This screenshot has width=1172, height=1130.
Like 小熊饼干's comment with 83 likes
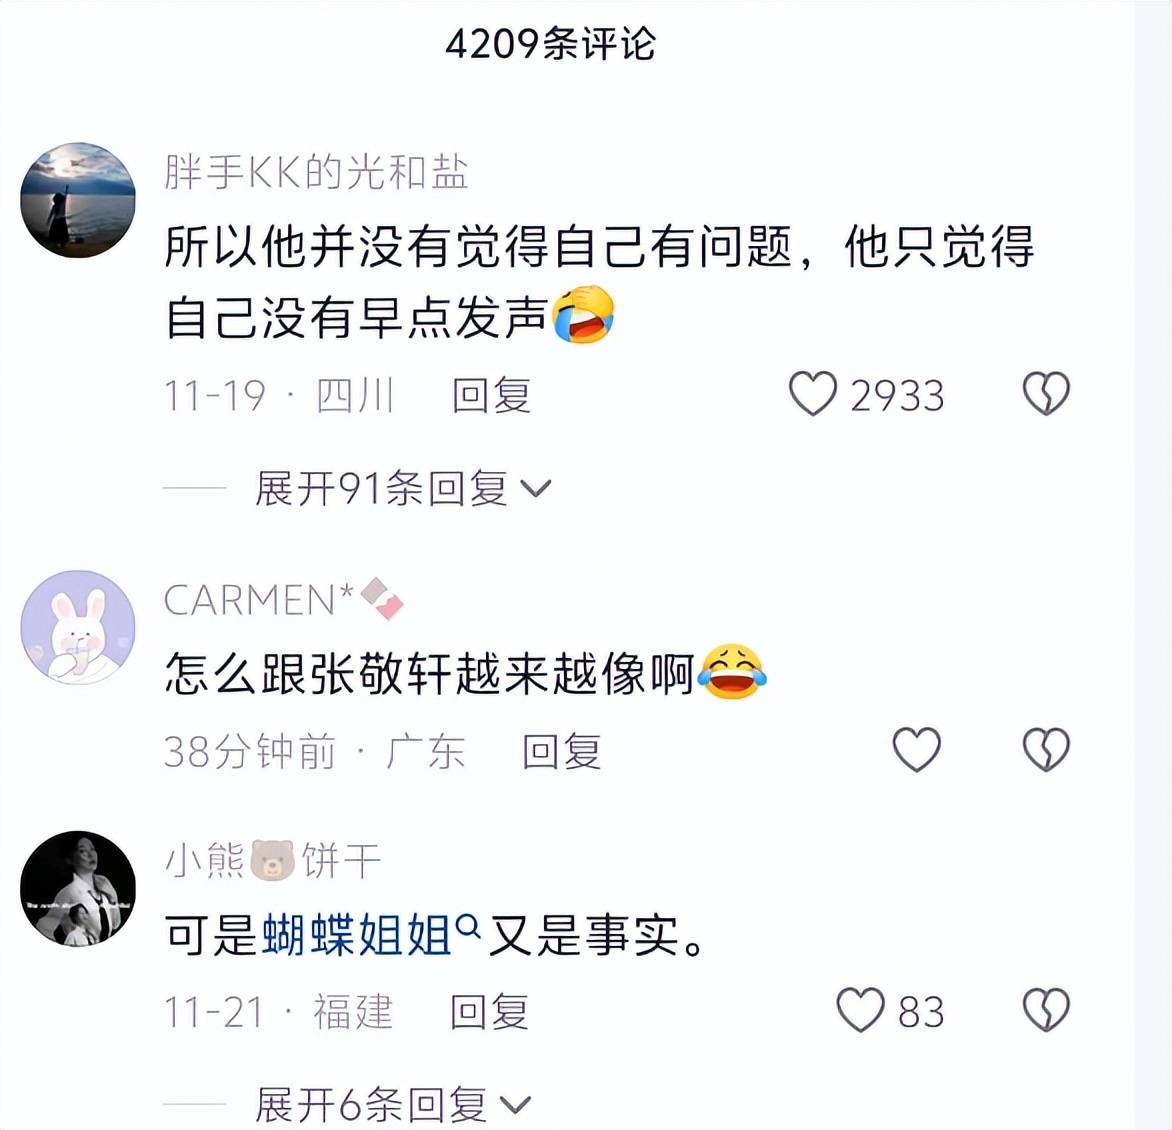pos(860,1010)
